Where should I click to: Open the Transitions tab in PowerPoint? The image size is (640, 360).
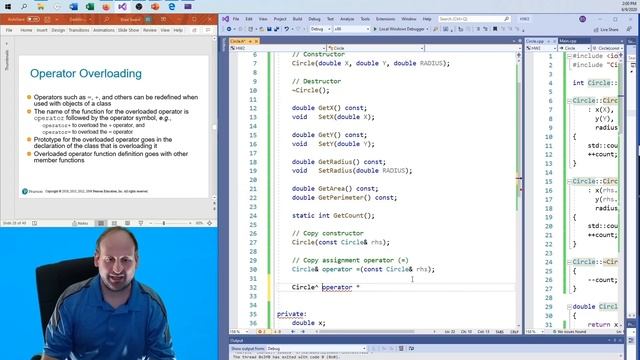click(x=79, y=30)
